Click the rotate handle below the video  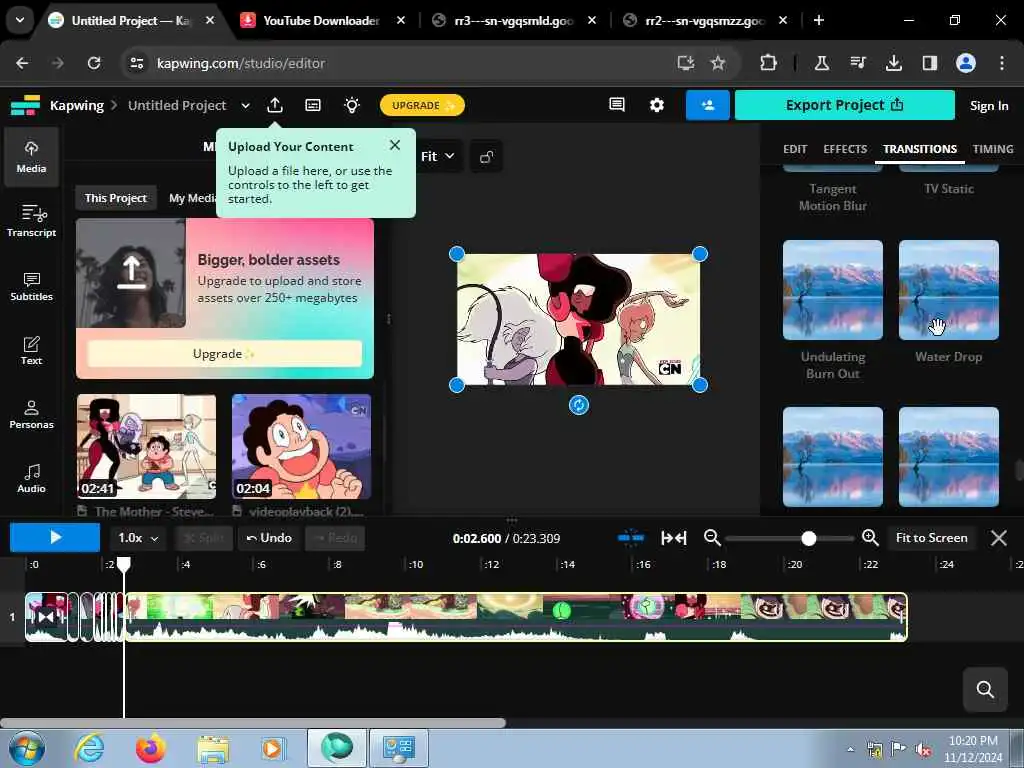(579, 405)
